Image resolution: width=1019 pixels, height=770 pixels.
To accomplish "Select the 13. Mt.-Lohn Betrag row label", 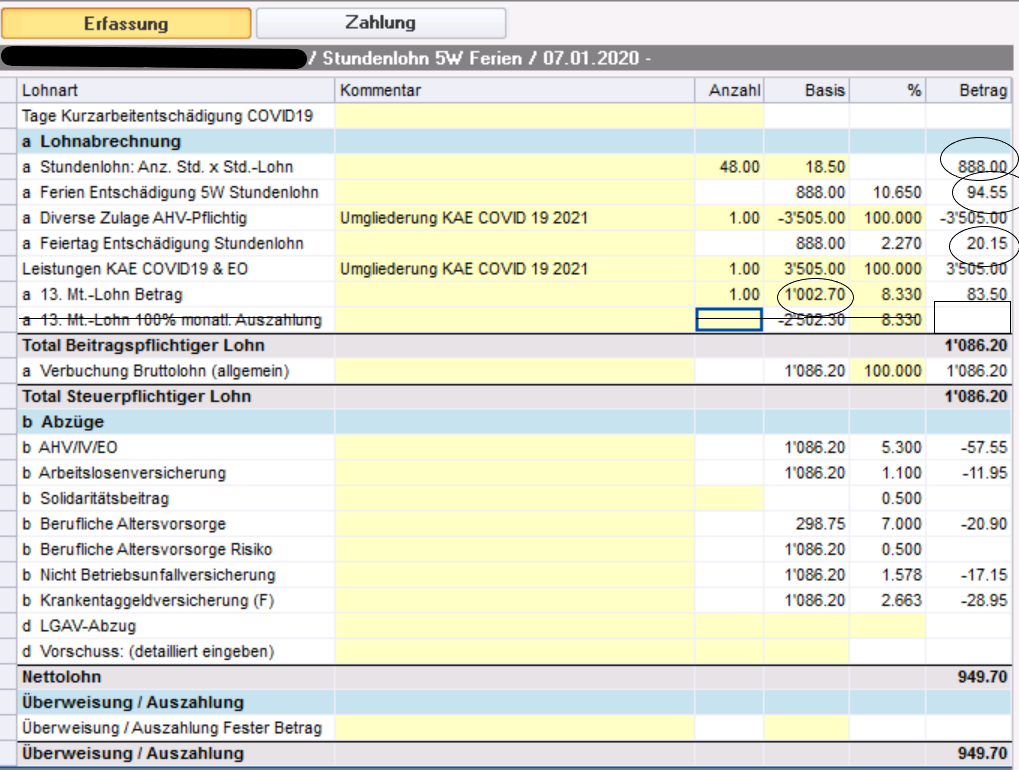I will pyautogui.click(x=102, y=294).
